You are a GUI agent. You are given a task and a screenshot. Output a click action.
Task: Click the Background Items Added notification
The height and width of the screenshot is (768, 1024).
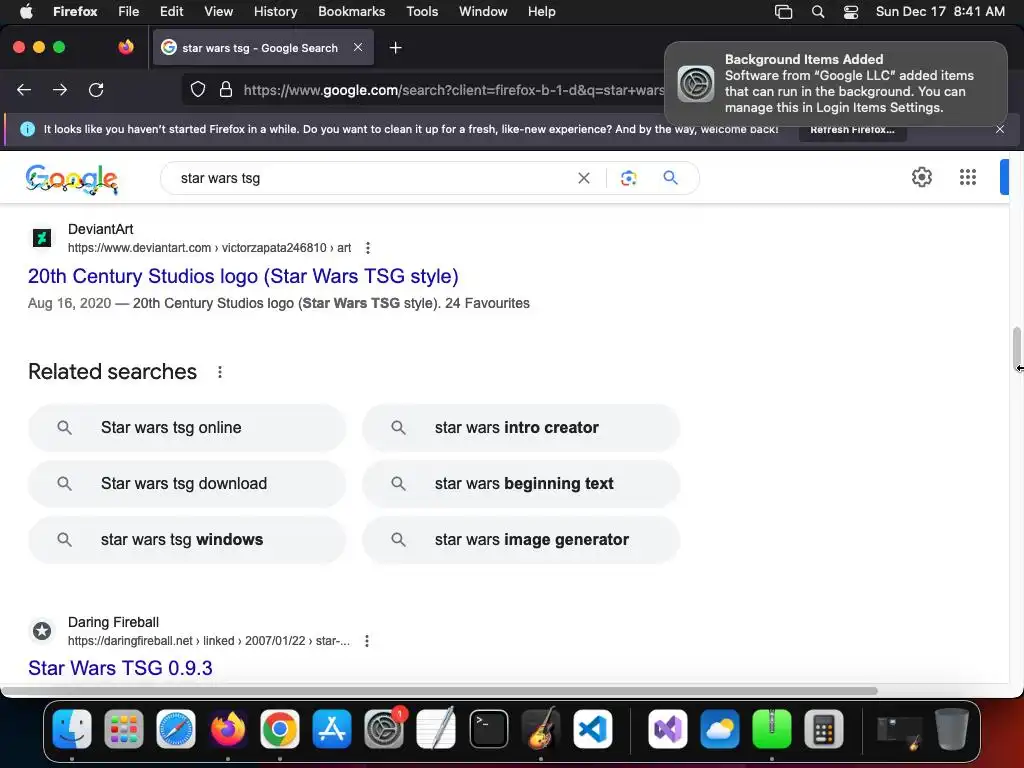[835, 84]
